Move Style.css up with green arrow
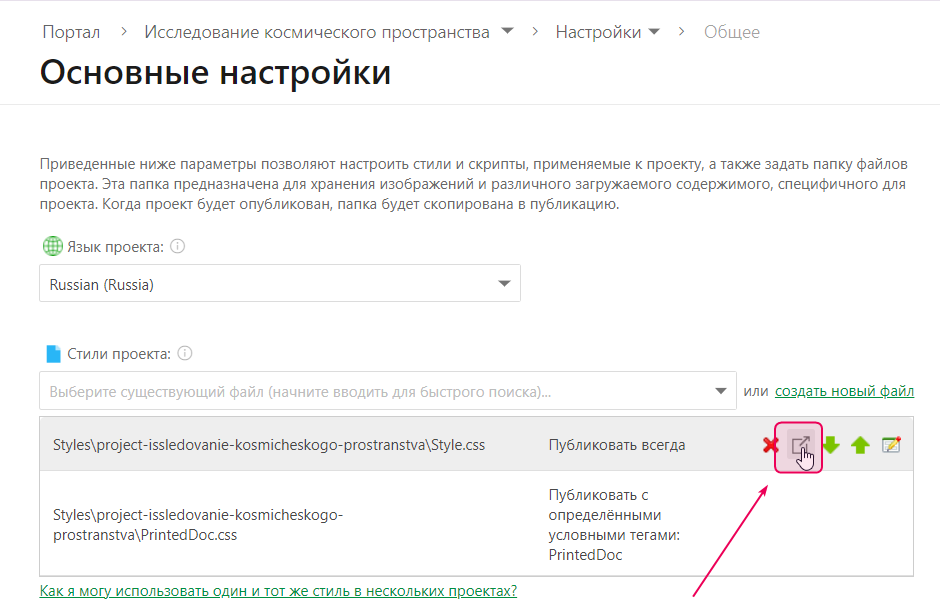The height and width of the screenshot is (613, 940). pos(861,445)
